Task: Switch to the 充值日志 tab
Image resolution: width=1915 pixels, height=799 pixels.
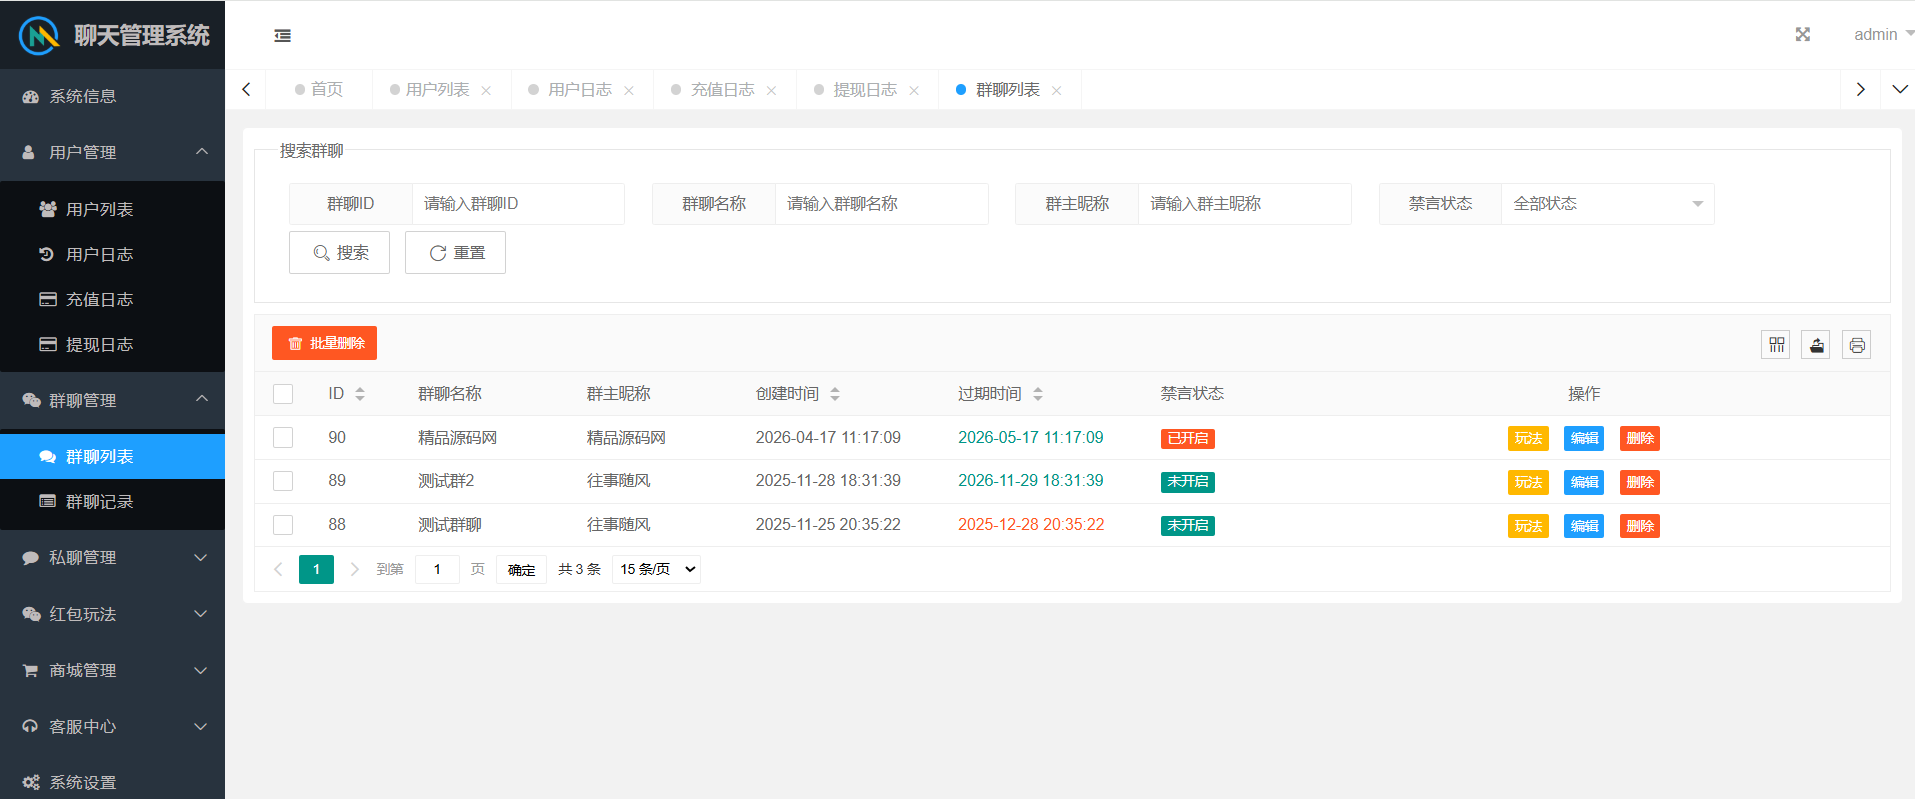Action: coord(722,90)
